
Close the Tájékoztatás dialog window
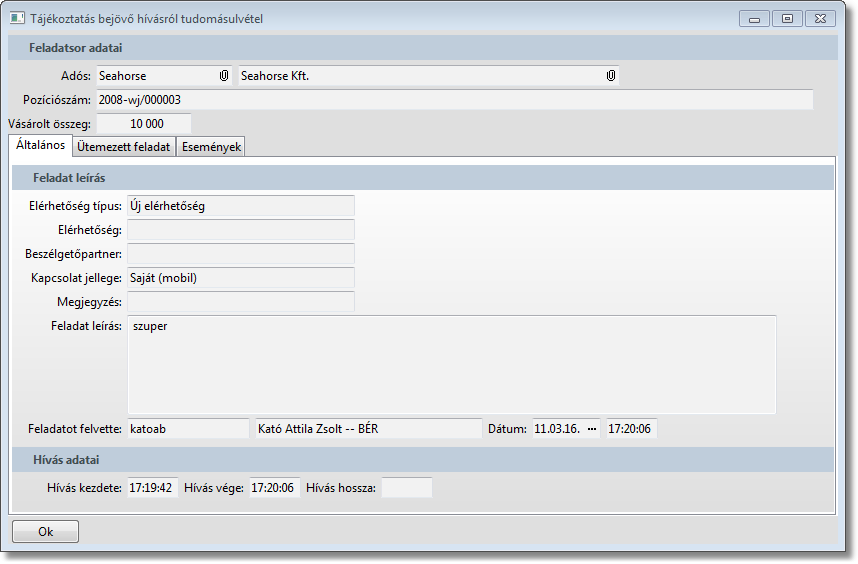(x=820, y=19)
